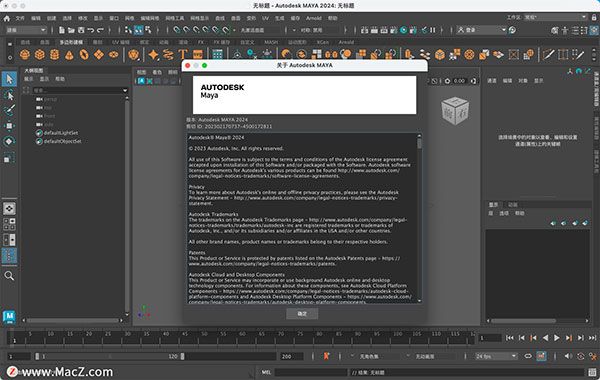Click the SVG import shelf icon
This screenshot has height=380, width=600.
click(198, 55)
